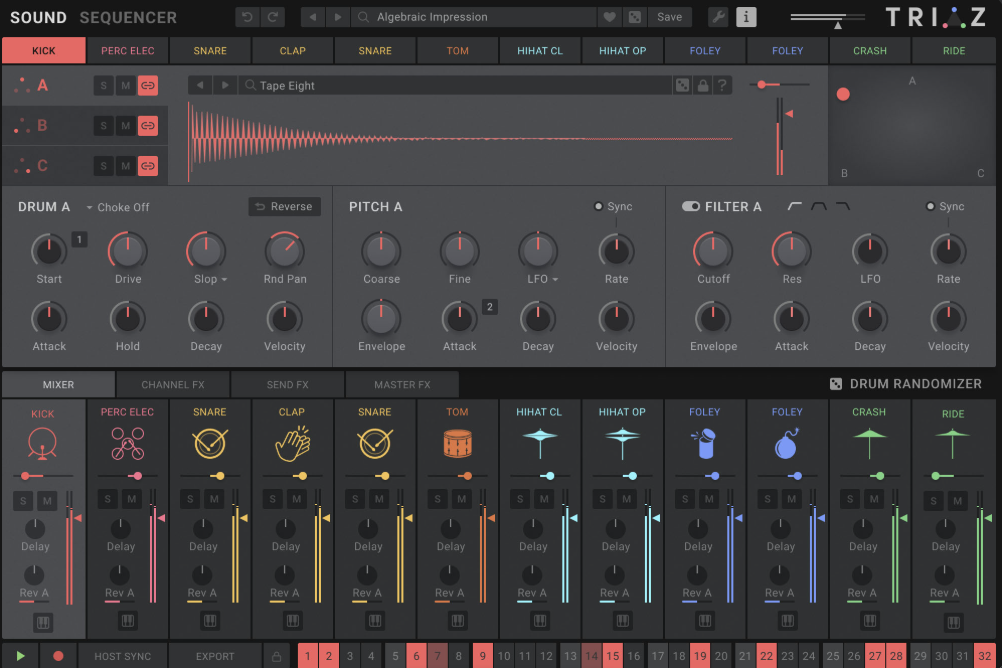Click the EXPORT button
1002x668 pixels.
[x=215, y=656]
